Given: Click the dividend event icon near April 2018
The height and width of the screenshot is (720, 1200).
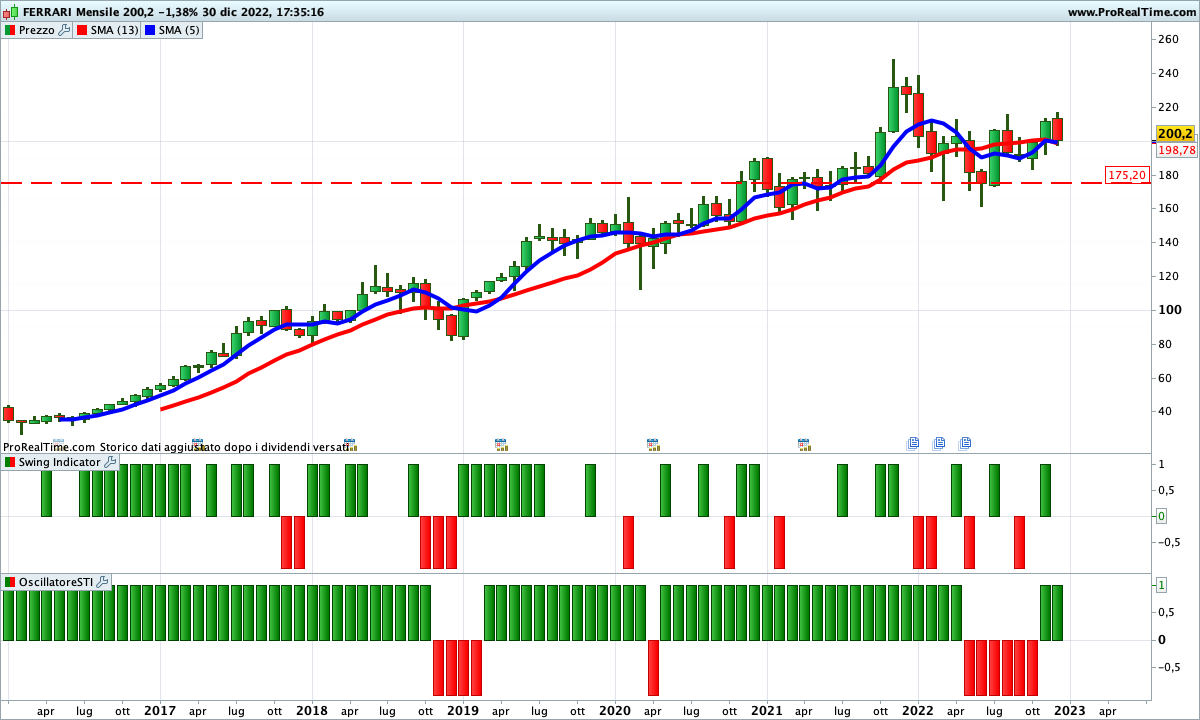Looking at the screenshot, I should tap(349, 444).
